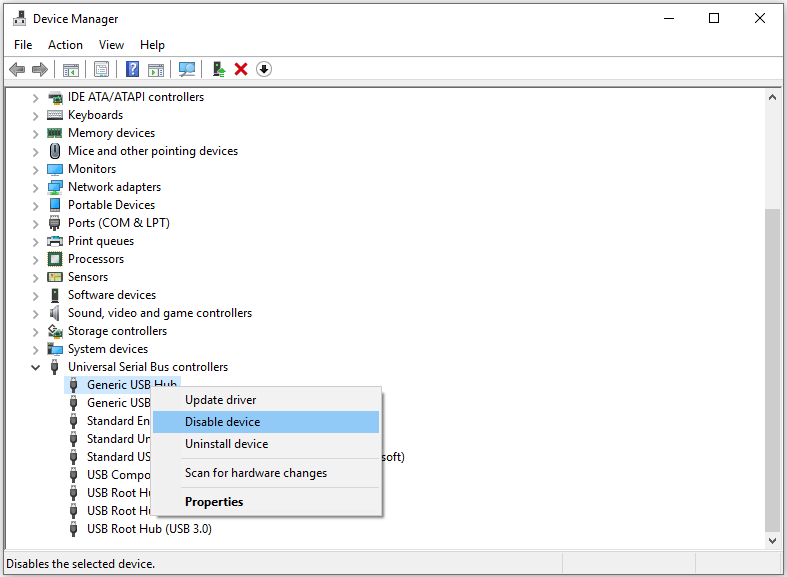This screenshot has height=577, width=787.
Task: Click Scan for hardware changes toolbar icon
Action: point(187,69)
